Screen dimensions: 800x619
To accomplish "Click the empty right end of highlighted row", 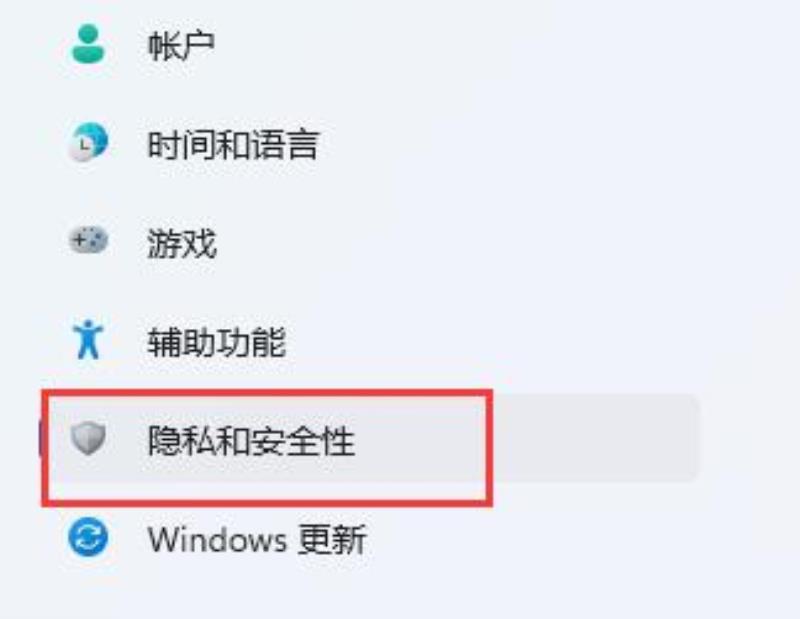I will coord(595,438).
